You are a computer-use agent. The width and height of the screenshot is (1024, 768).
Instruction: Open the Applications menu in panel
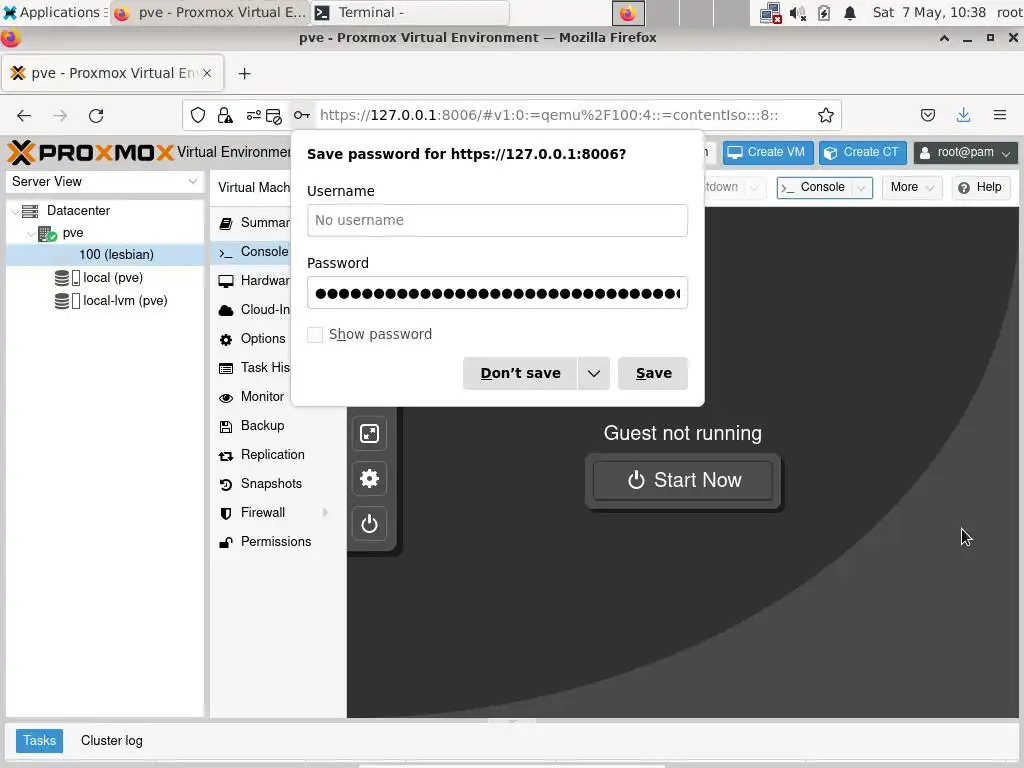pos(54,12)
